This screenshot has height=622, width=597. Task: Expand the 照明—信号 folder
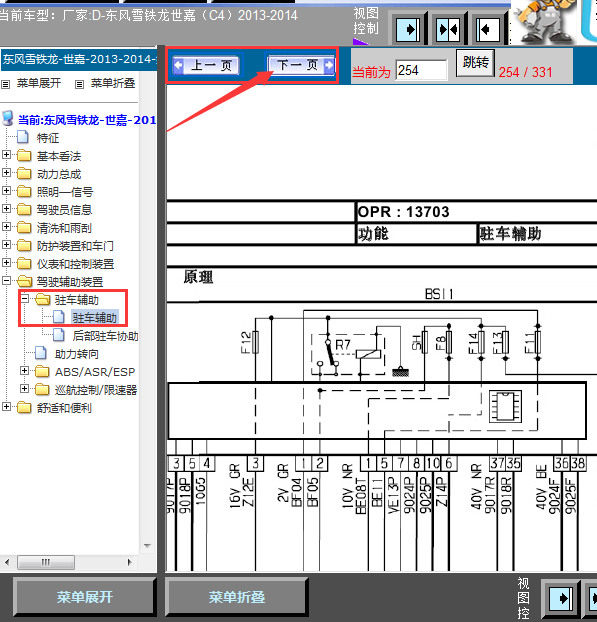(6, 190)
